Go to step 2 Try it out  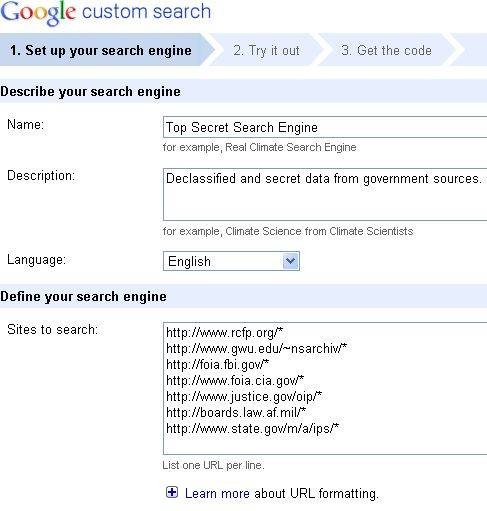pyautogui.click(x=266, y=50)
